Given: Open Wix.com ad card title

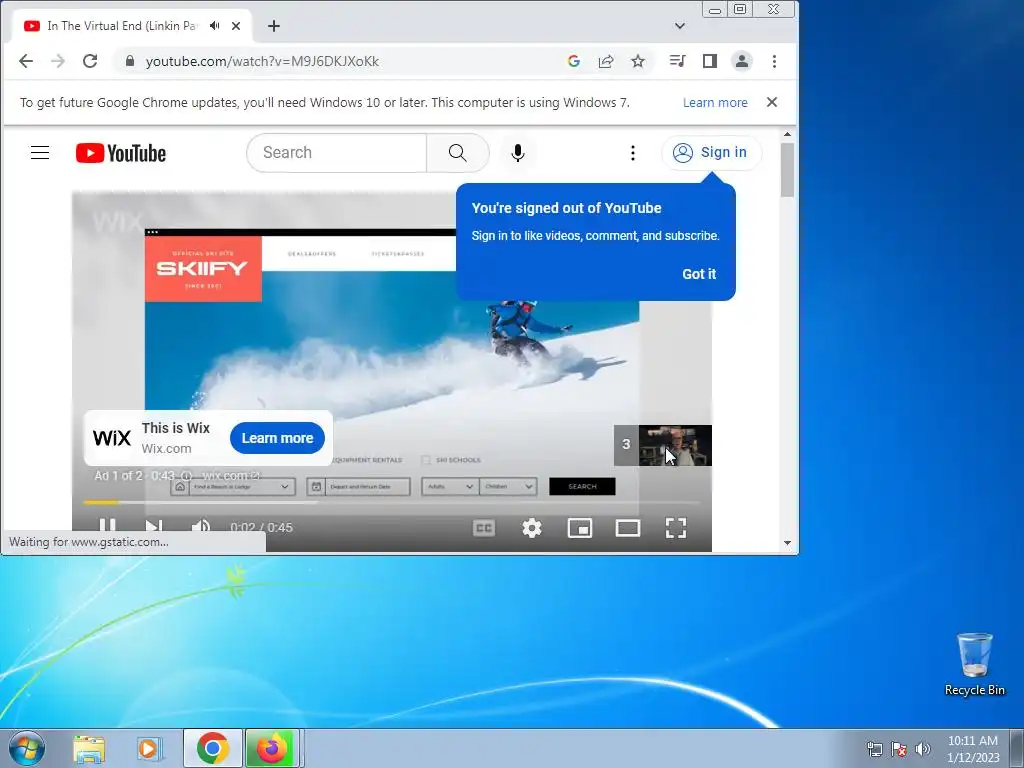Looking at the screenshot, I should point(176,428).
